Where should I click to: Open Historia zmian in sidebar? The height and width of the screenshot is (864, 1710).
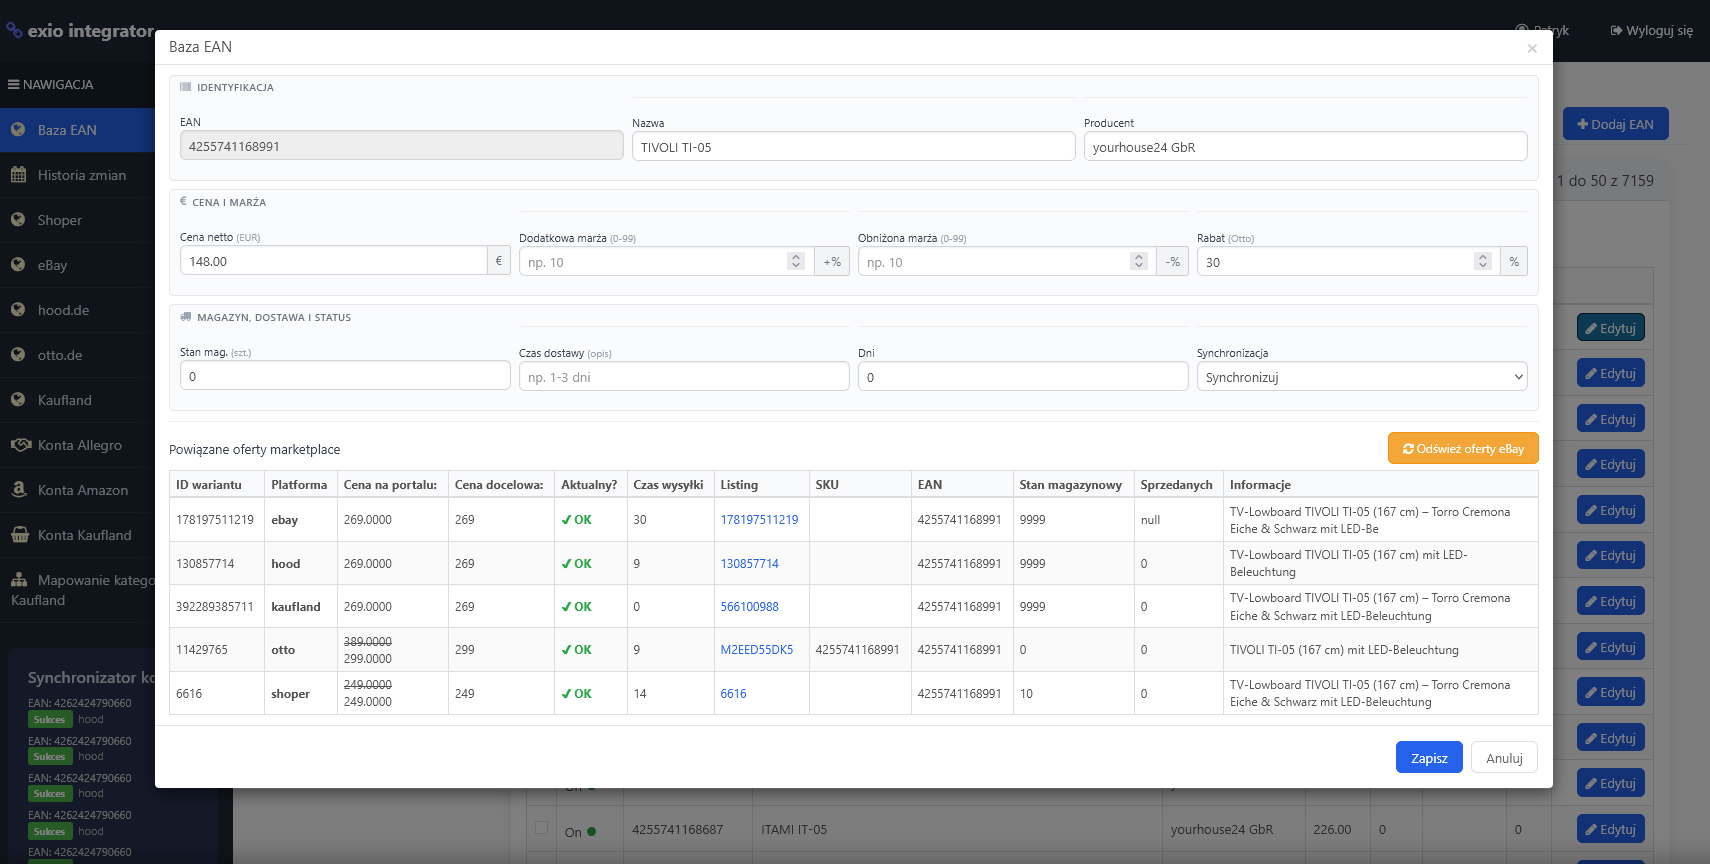(x=77, y=175)
